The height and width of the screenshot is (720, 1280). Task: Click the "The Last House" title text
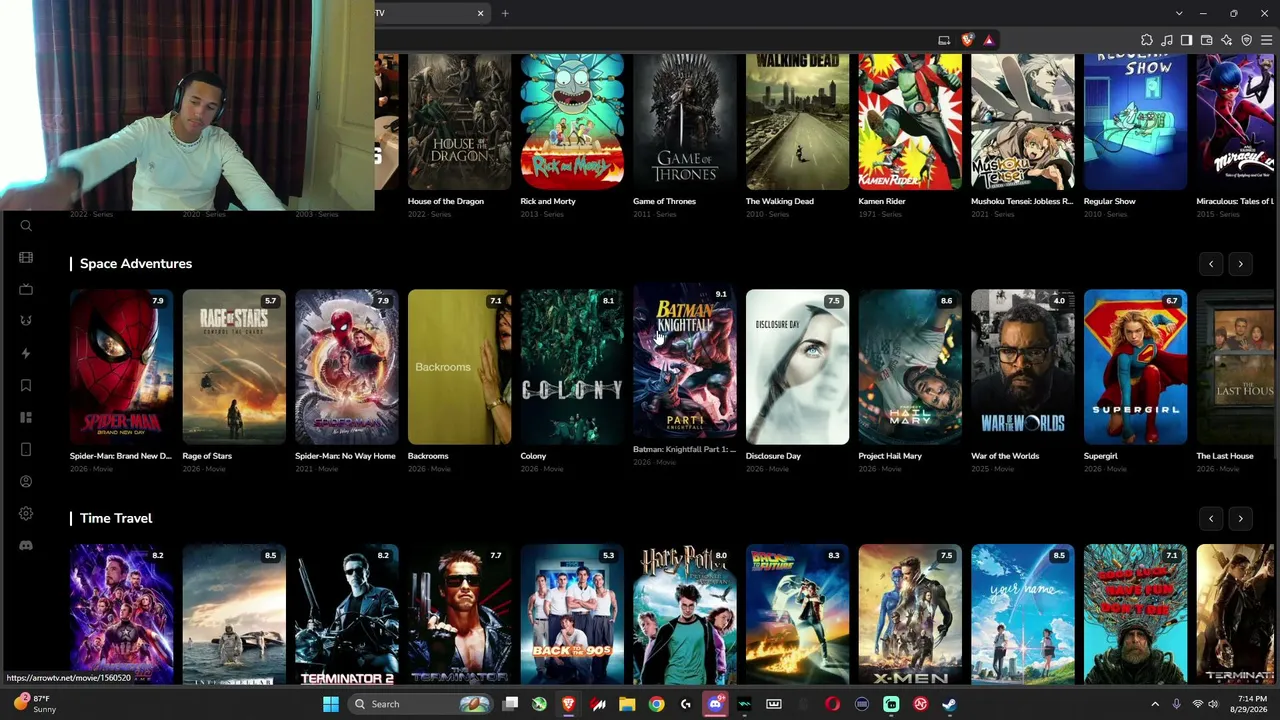click(x=1225, y=456)
